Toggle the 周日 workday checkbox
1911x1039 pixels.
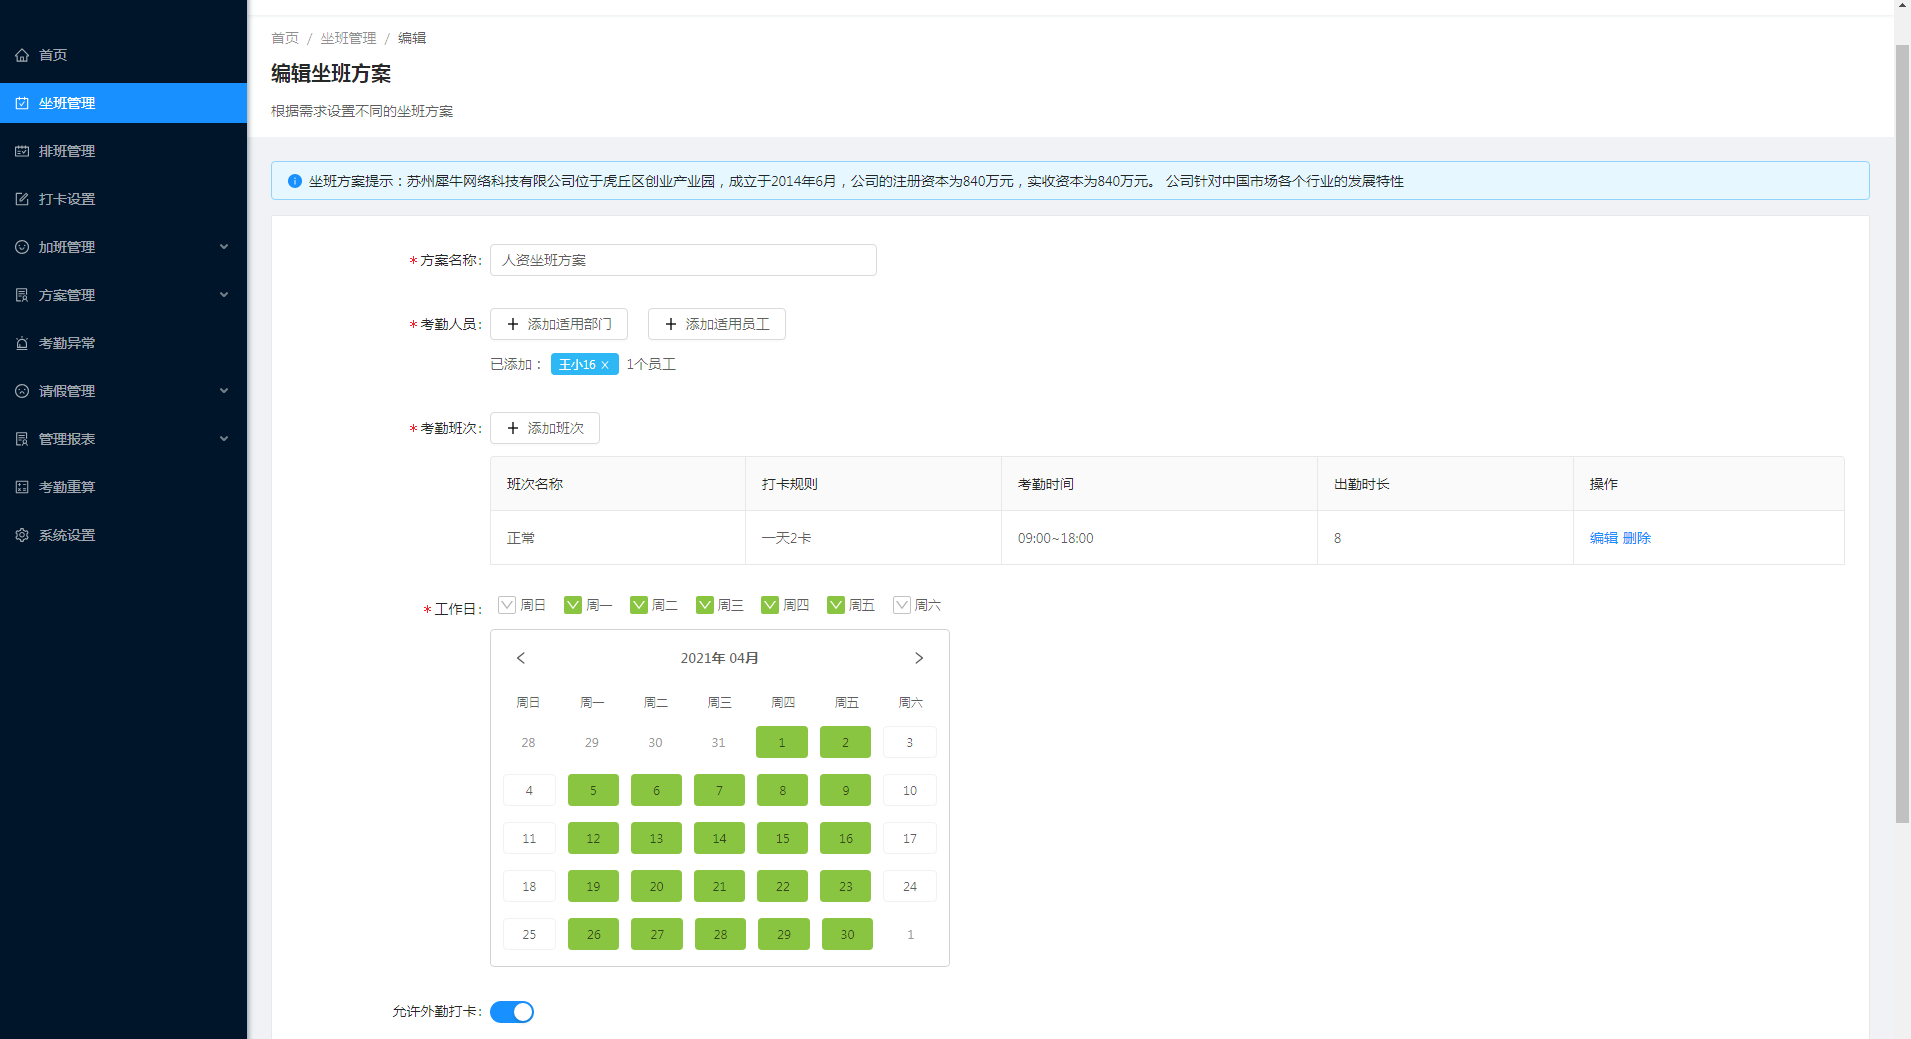[507, 605]
